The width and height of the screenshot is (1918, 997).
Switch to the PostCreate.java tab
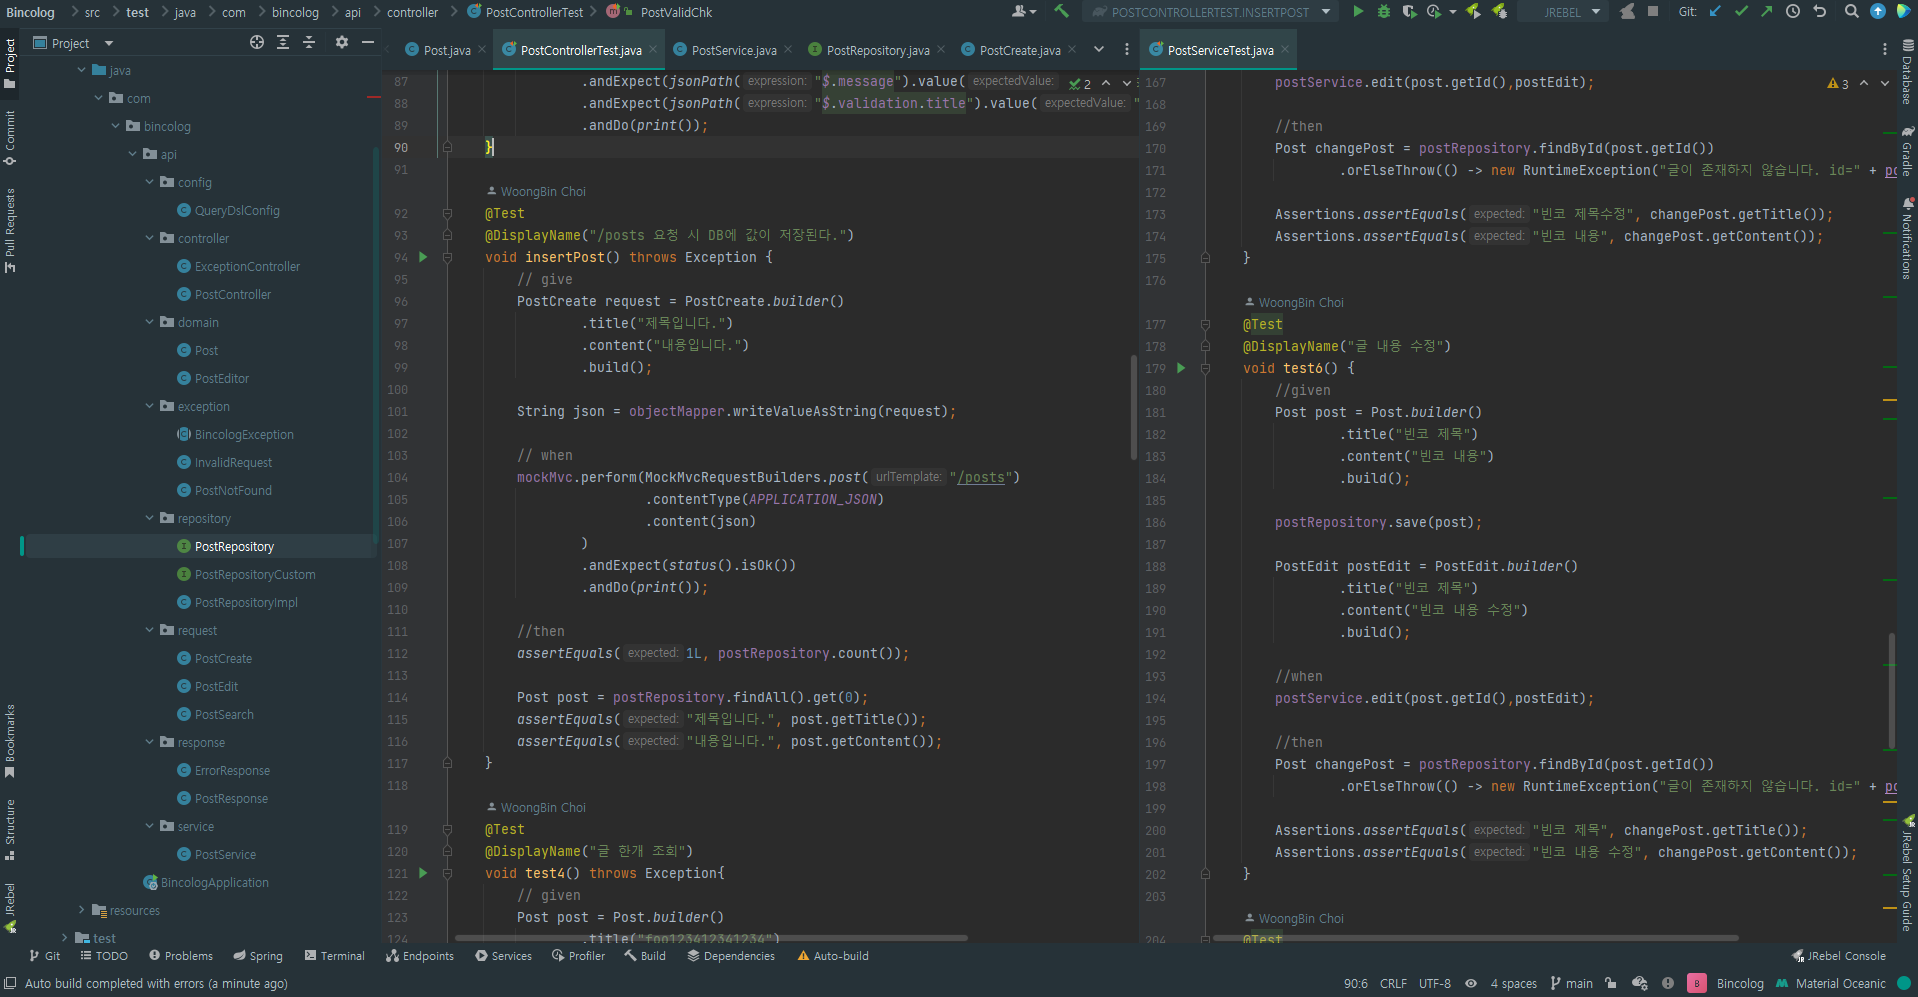[1018, 49]
